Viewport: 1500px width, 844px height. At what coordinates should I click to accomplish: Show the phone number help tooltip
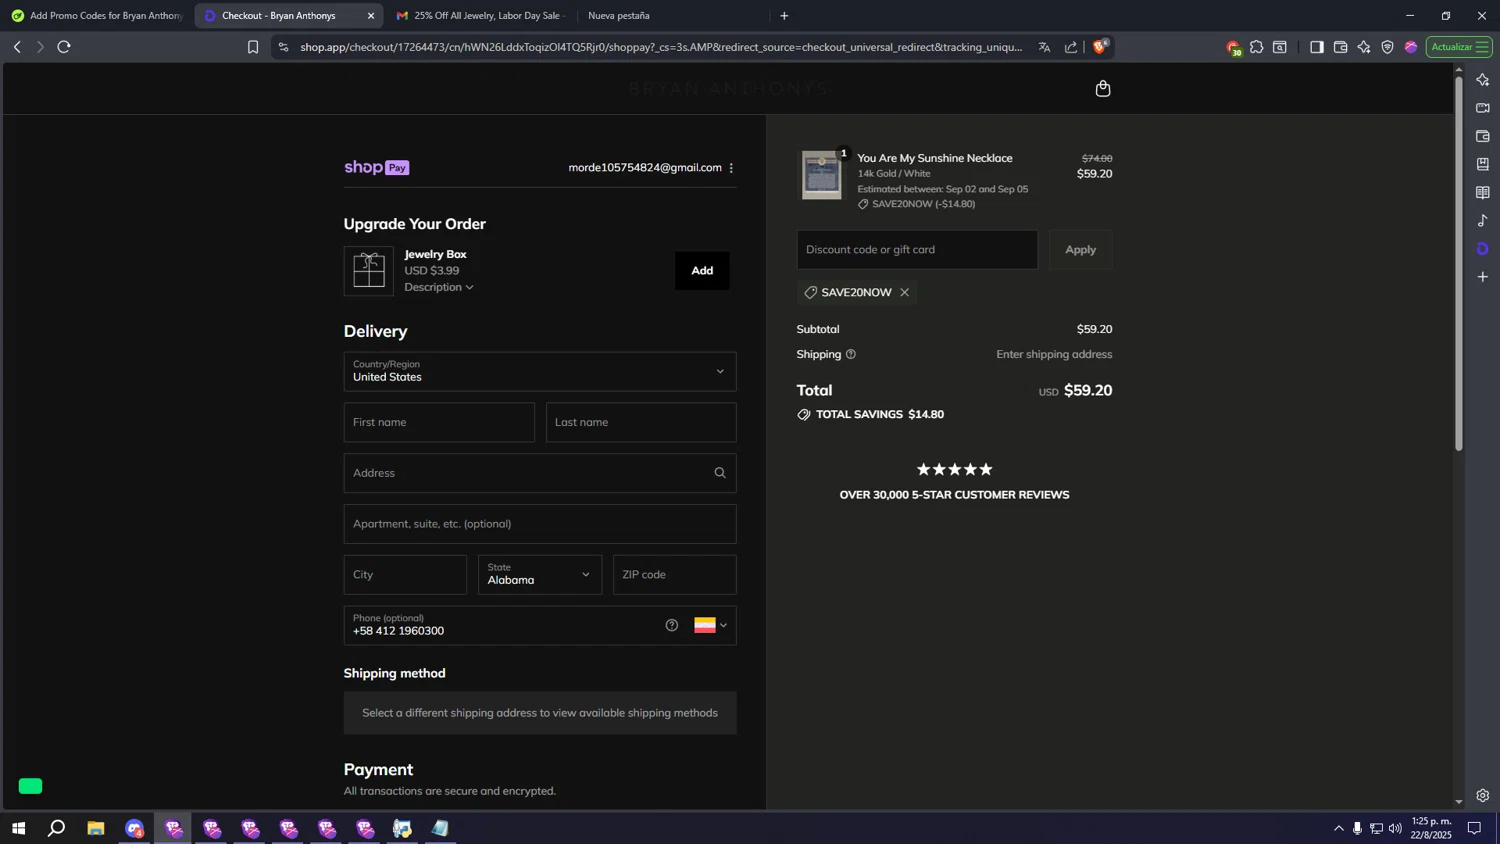[x=672, y=625]
